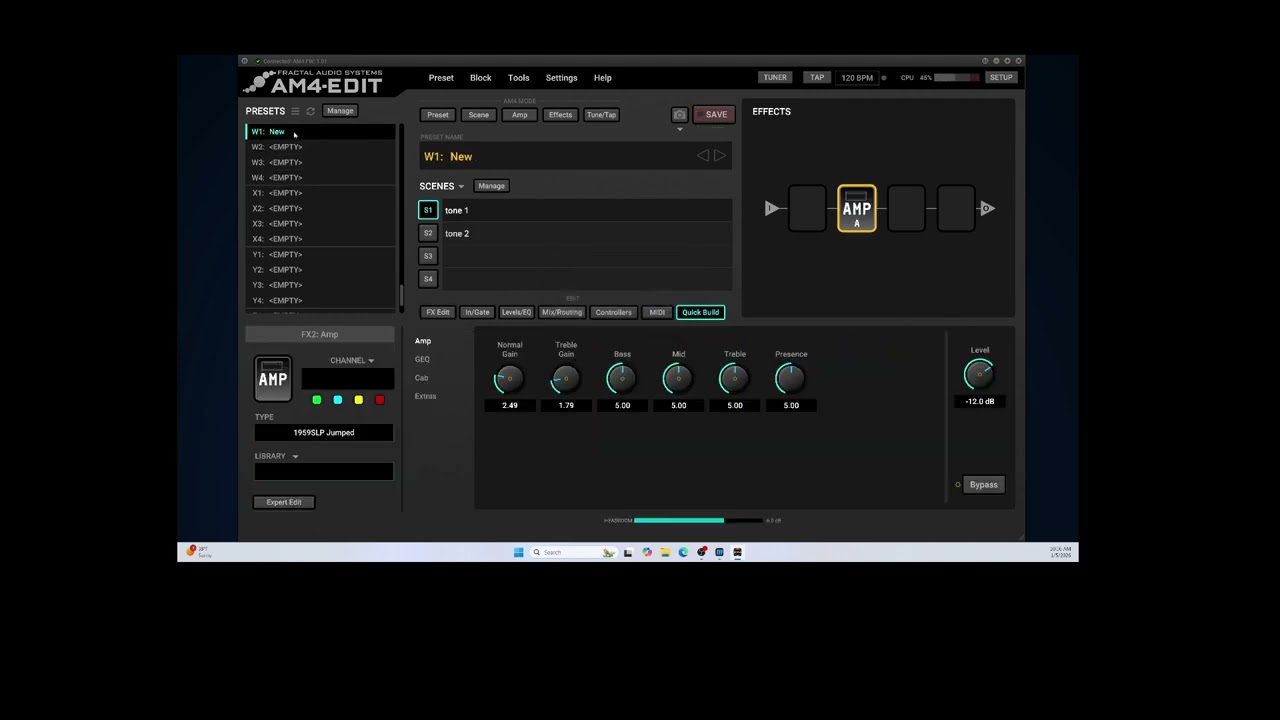Select the green channel indicator
Viewport: 1280px width, 720px height.
[x=317, y=400]
